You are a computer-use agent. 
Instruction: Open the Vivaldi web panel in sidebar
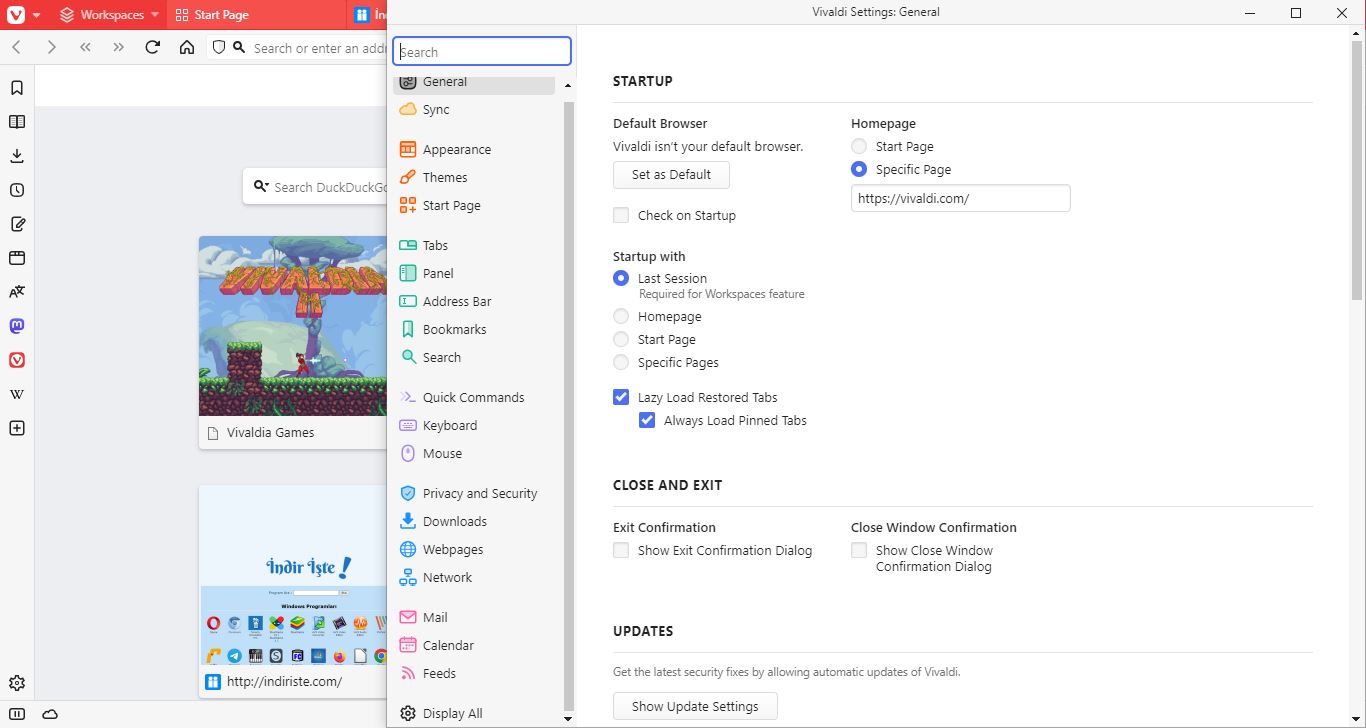pos(17,360)
